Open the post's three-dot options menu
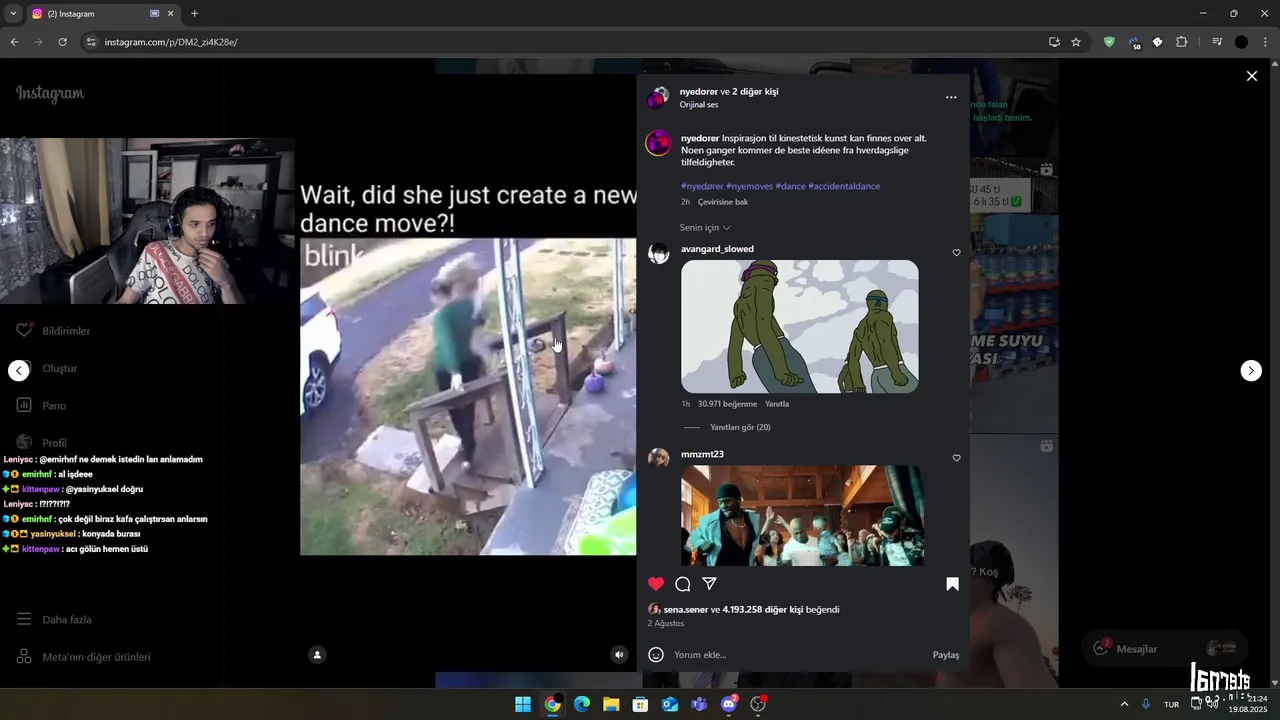 [x=951, y=97]
